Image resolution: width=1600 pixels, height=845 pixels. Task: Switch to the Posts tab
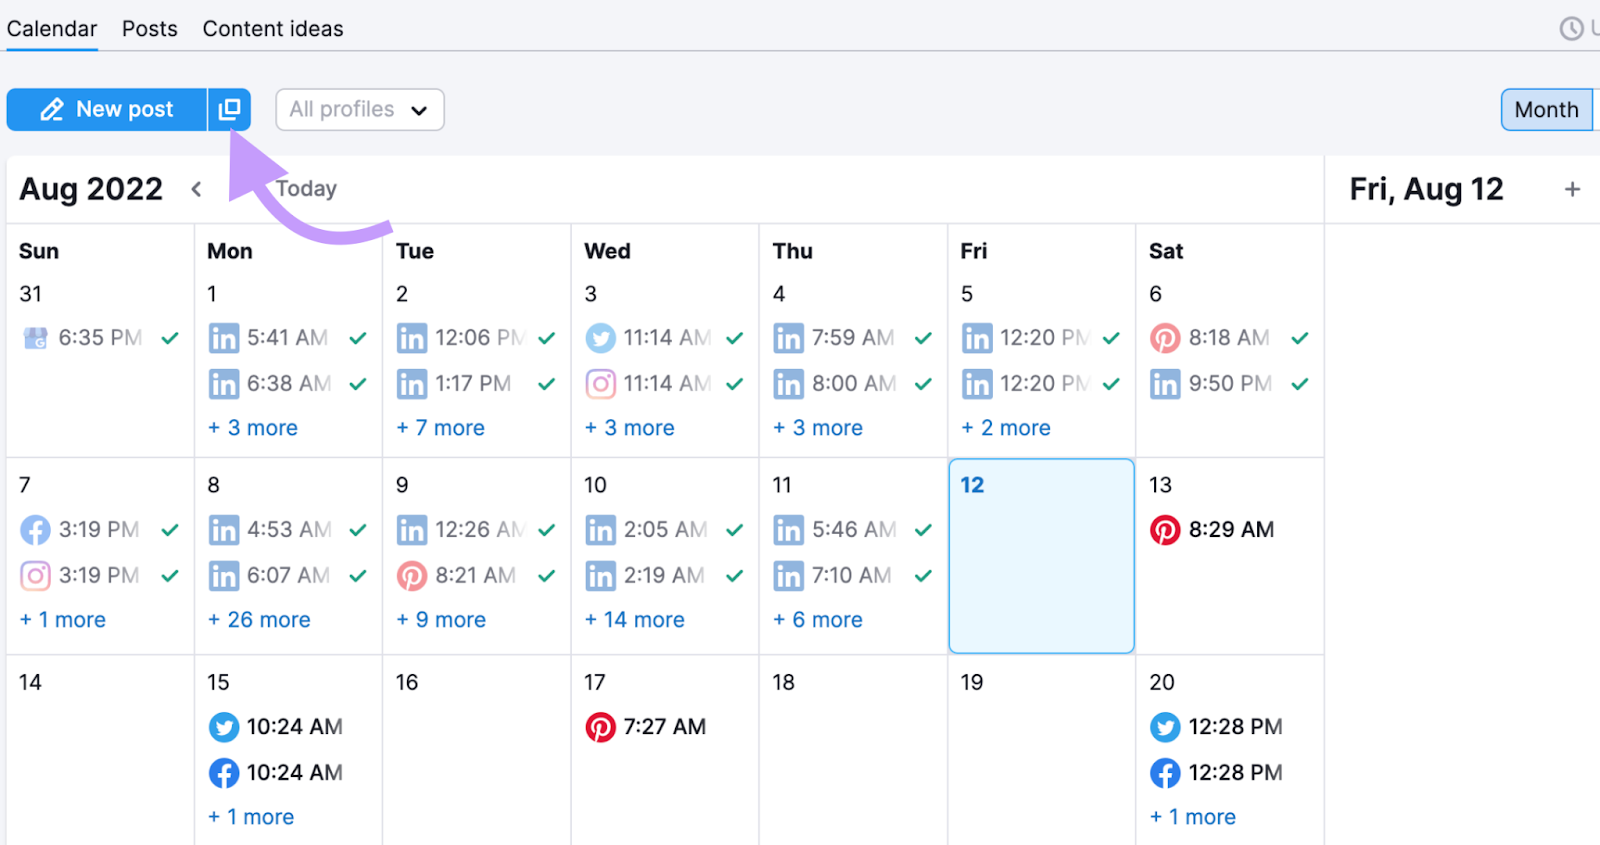click(x=150, y=29)
